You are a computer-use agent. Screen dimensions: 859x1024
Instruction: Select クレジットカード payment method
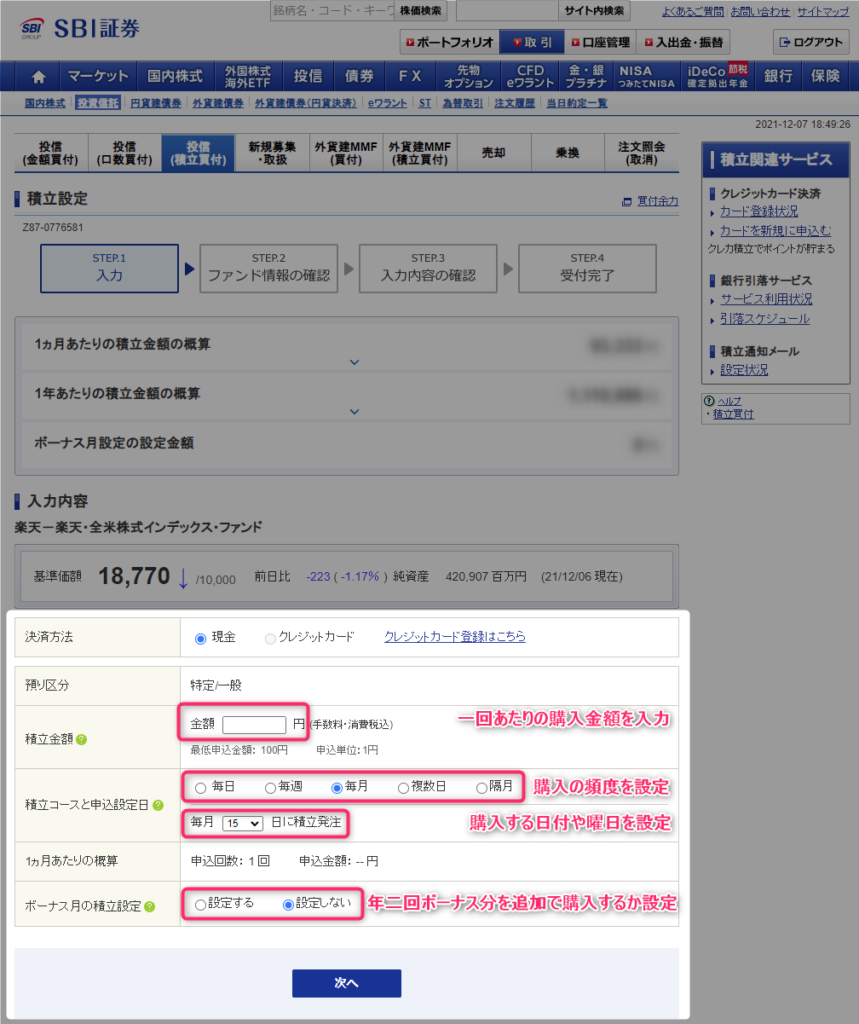(270, 638)
